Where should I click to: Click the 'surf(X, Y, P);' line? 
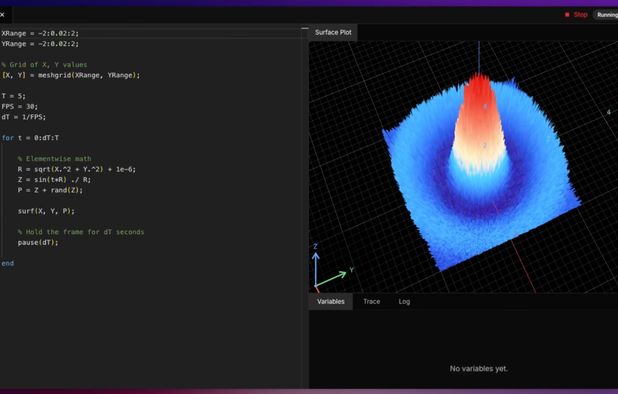tap(46, 211)
